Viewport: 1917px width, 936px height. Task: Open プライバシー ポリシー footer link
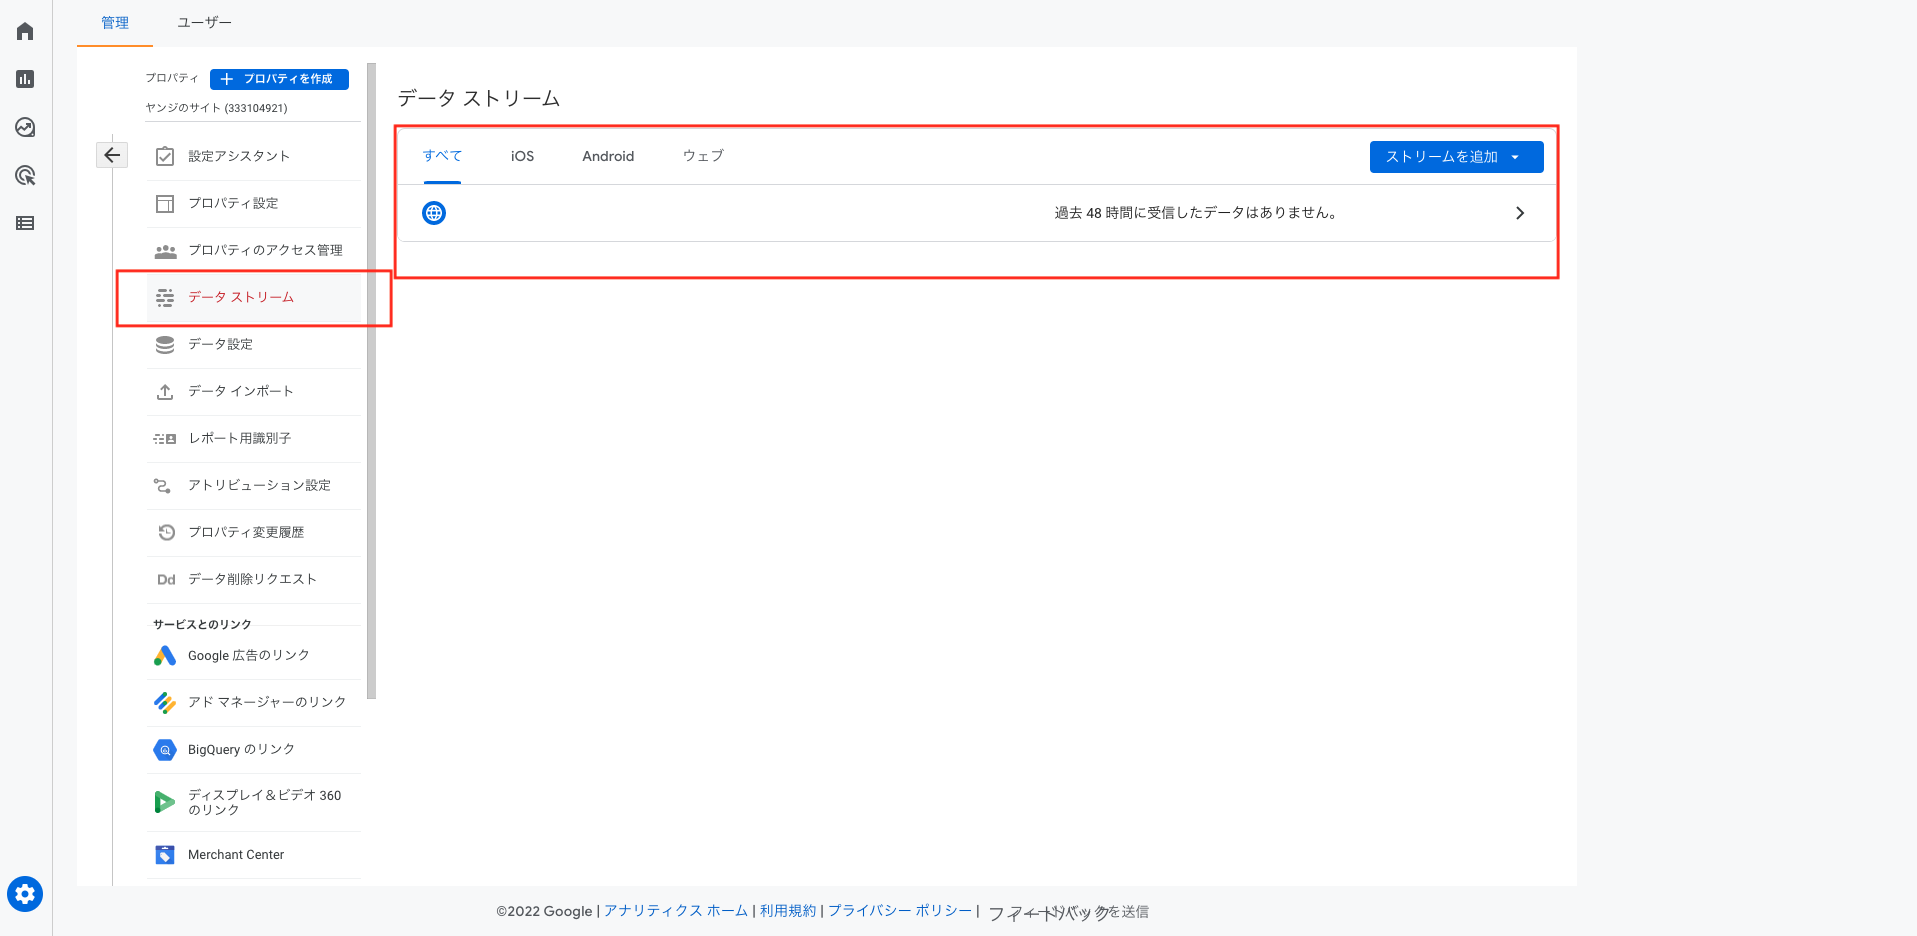pos(900,911)
